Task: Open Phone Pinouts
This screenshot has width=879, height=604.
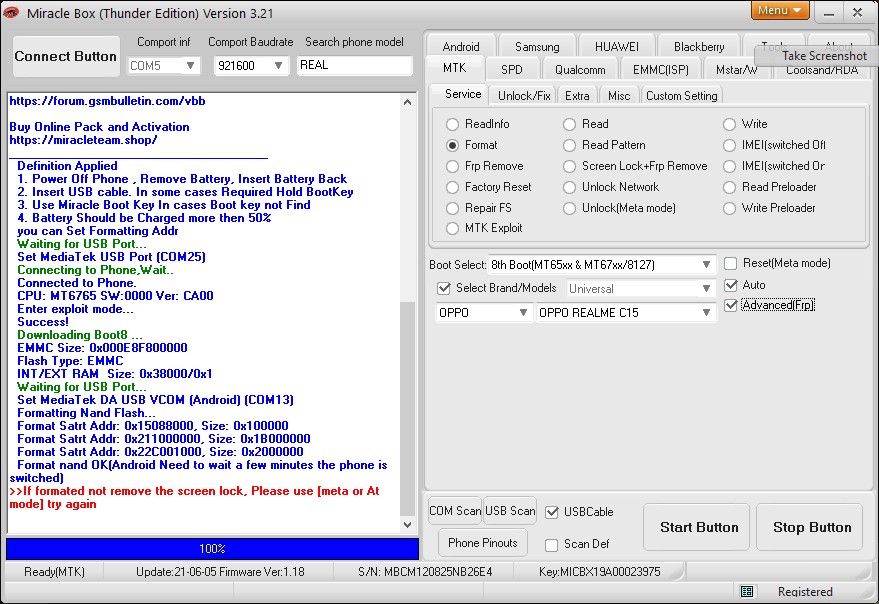Action: click(x=483, y=542)
